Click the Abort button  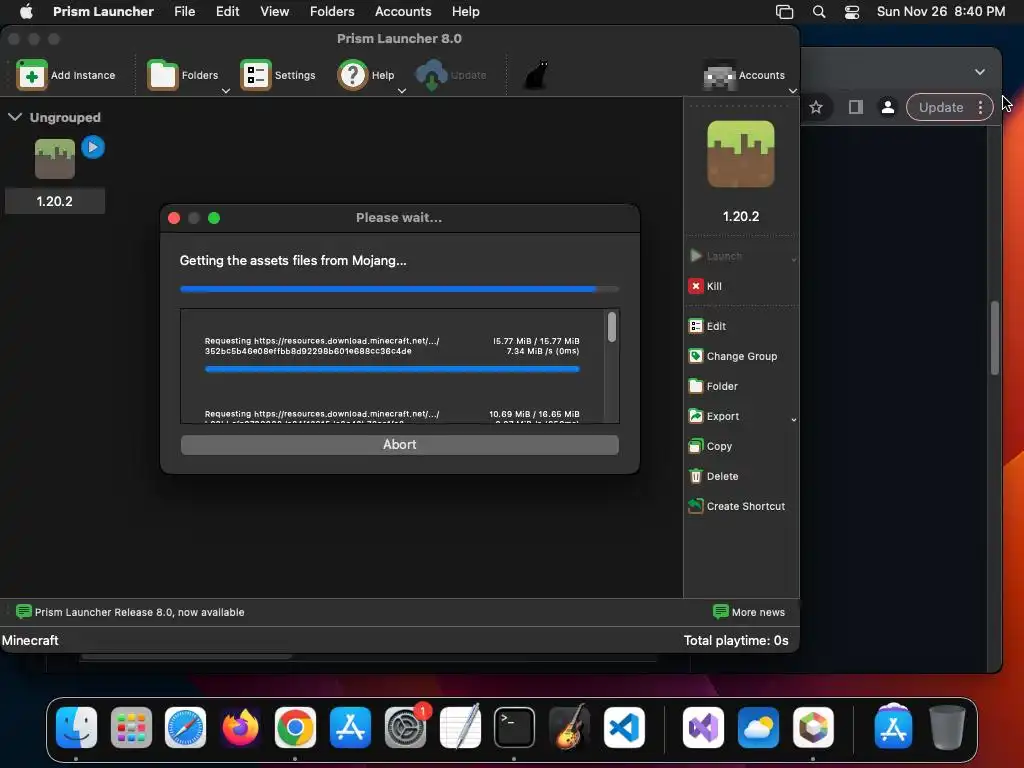tap(400, 445)
